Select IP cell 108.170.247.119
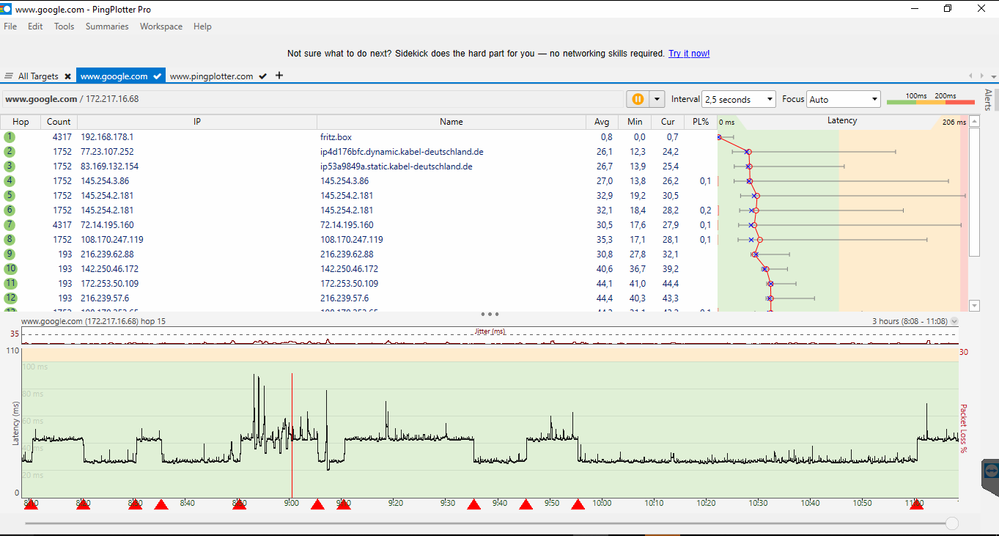The image size is (999, 536). click(112, 240)
